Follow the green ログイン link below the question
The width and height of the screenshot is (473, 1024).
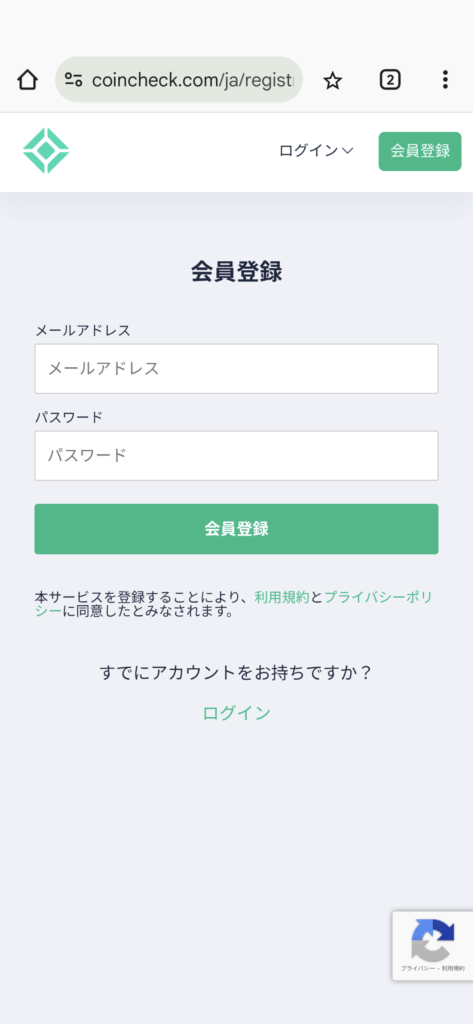tap(236, 713)
